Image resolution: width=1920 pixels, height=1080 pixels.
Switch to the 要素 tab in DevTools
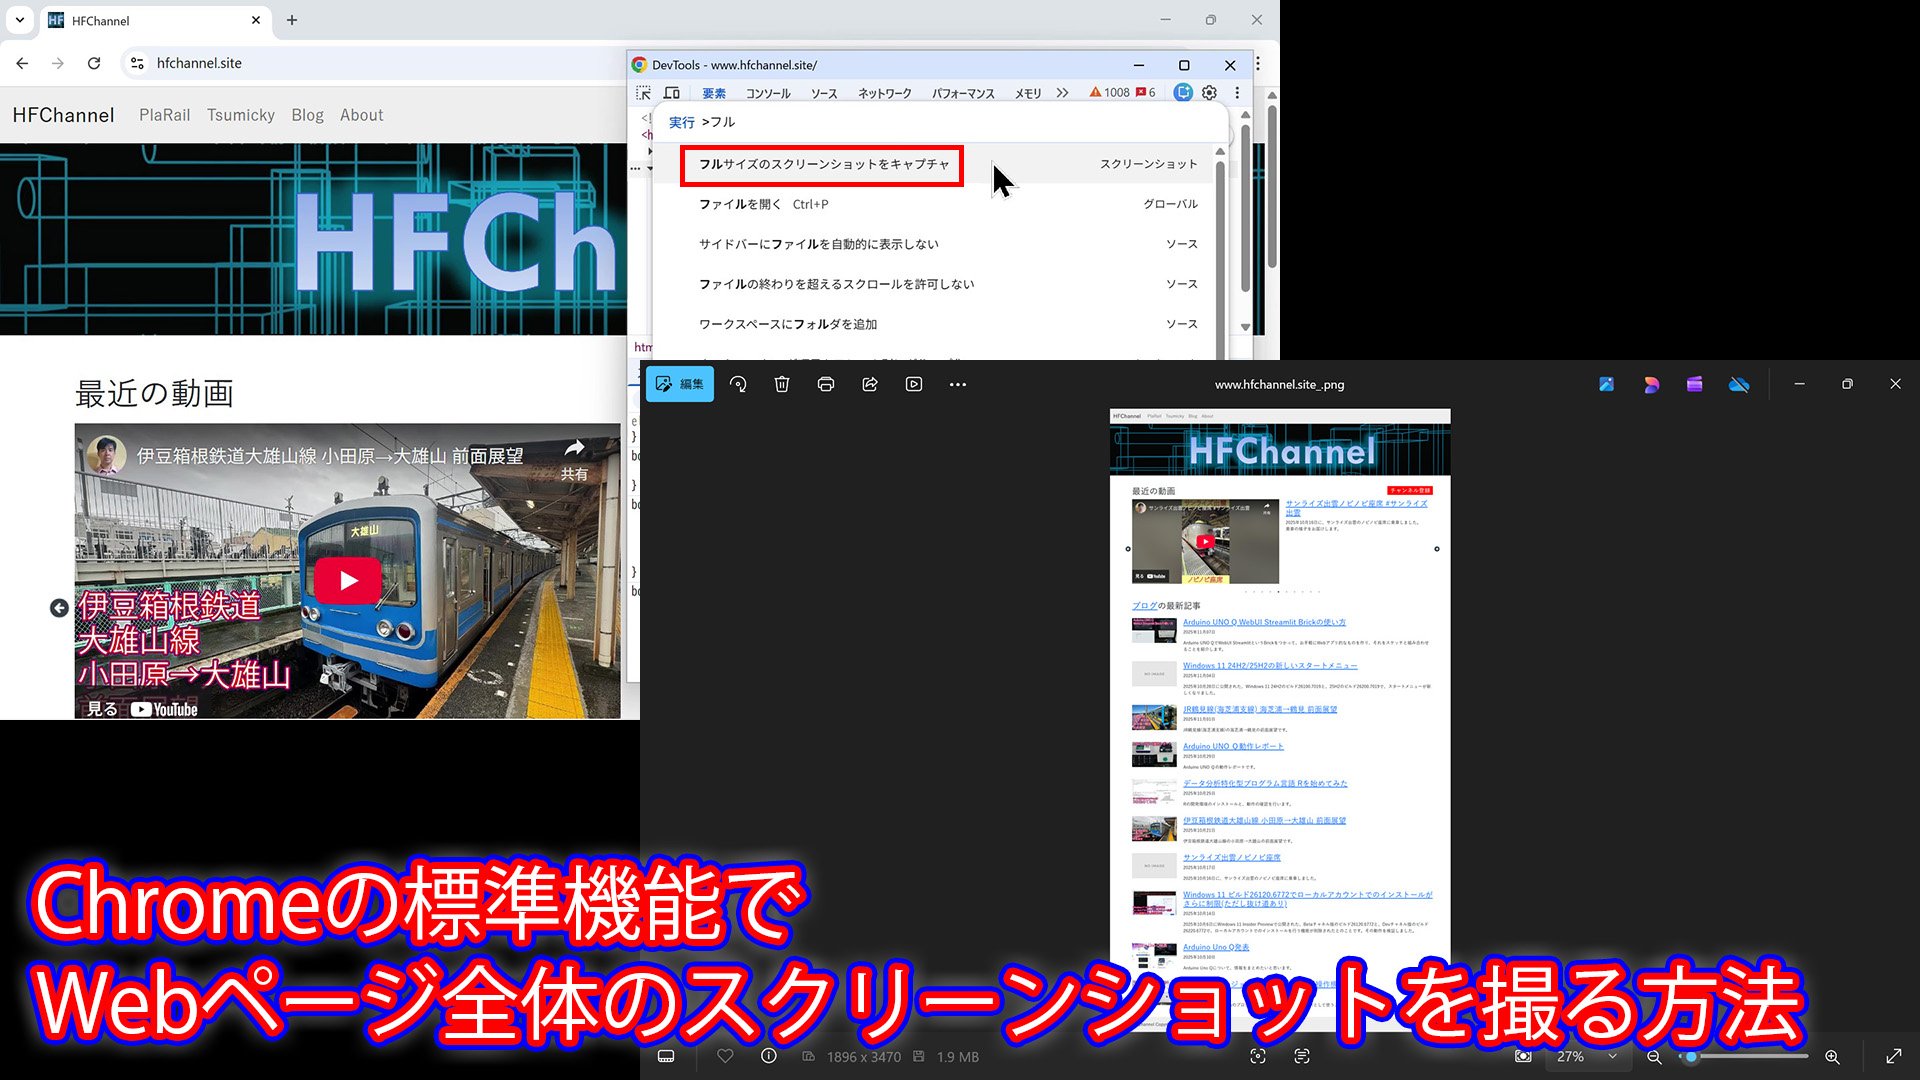tap(714, 93)
